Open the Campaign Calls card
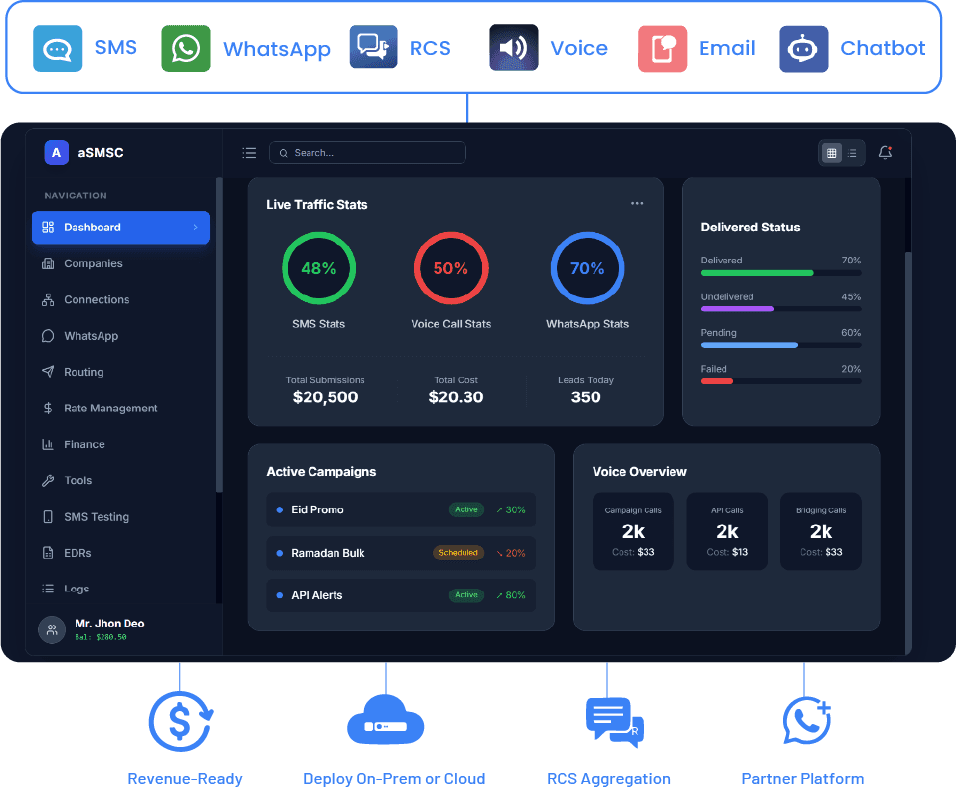Image resolution: width=956 pixels, height=788 pixels. (633, 532)
